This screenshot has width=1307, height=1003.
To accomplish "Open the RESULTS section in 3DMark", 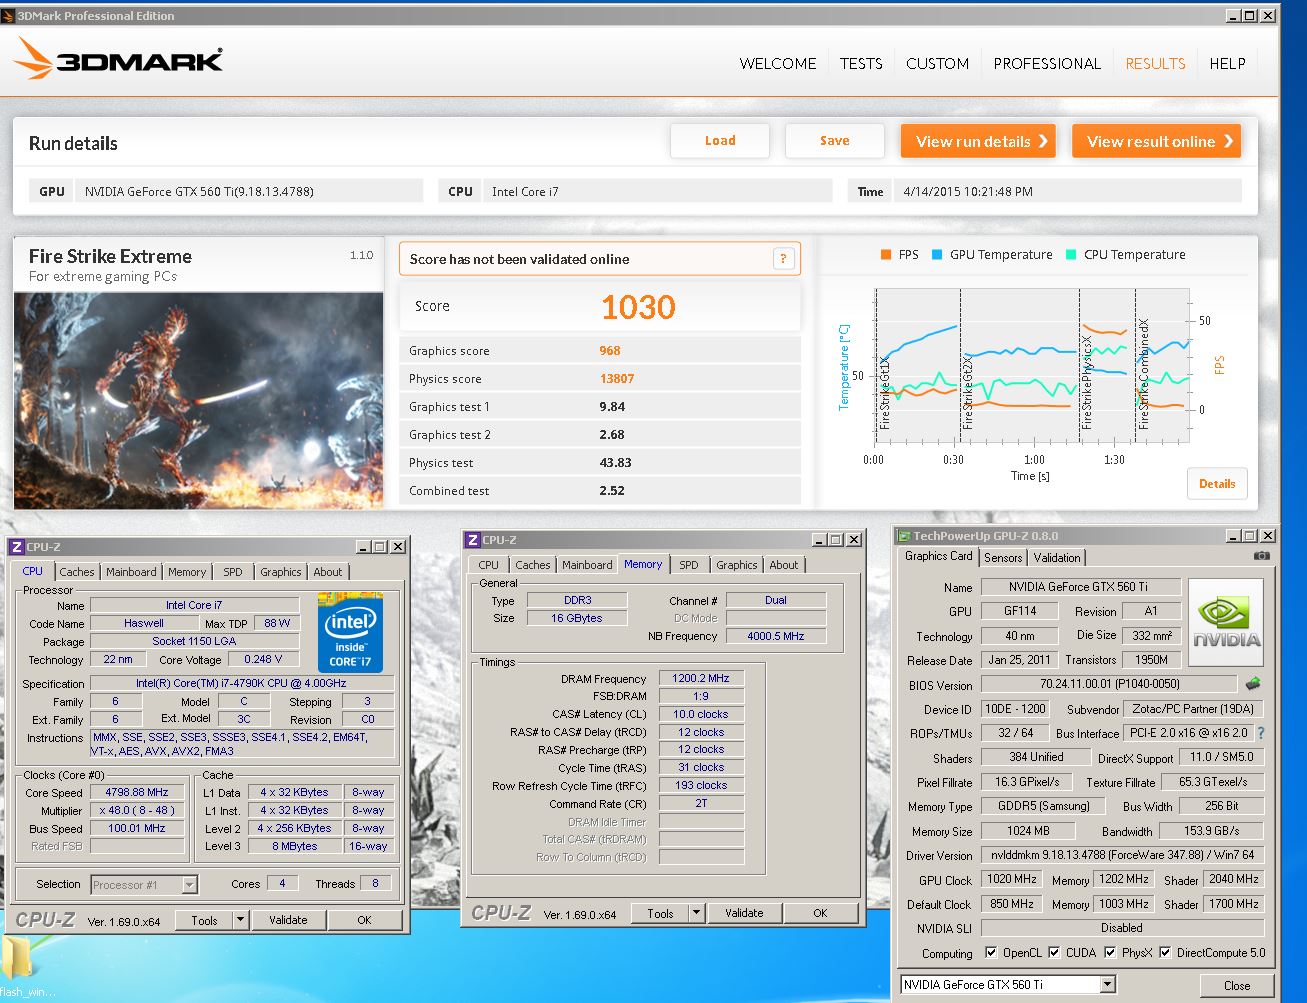I will tap(1155, 63).
